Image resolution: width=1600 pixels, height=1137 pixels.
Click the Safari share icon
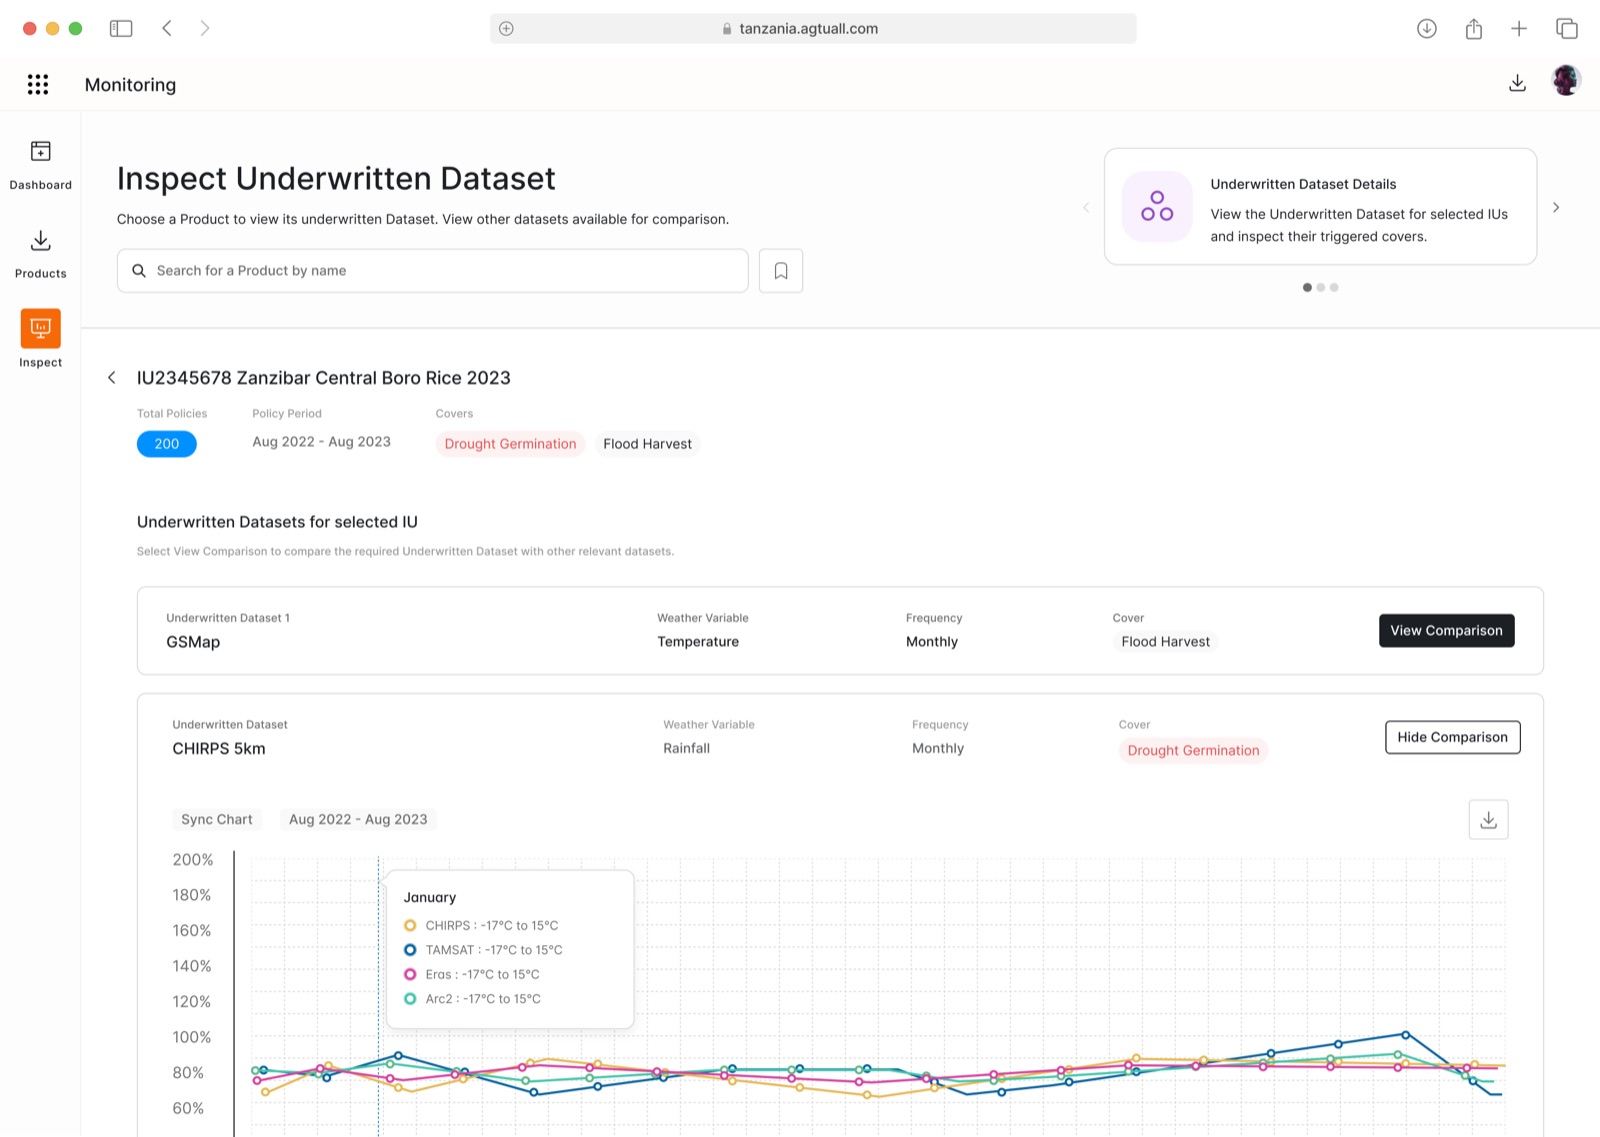point(1474,29)
